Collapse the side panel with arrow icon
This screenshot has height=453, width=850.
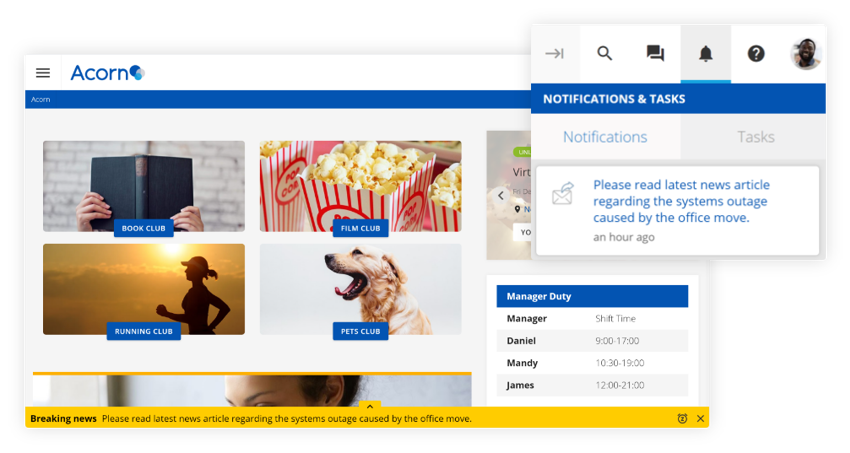[555, 54]
